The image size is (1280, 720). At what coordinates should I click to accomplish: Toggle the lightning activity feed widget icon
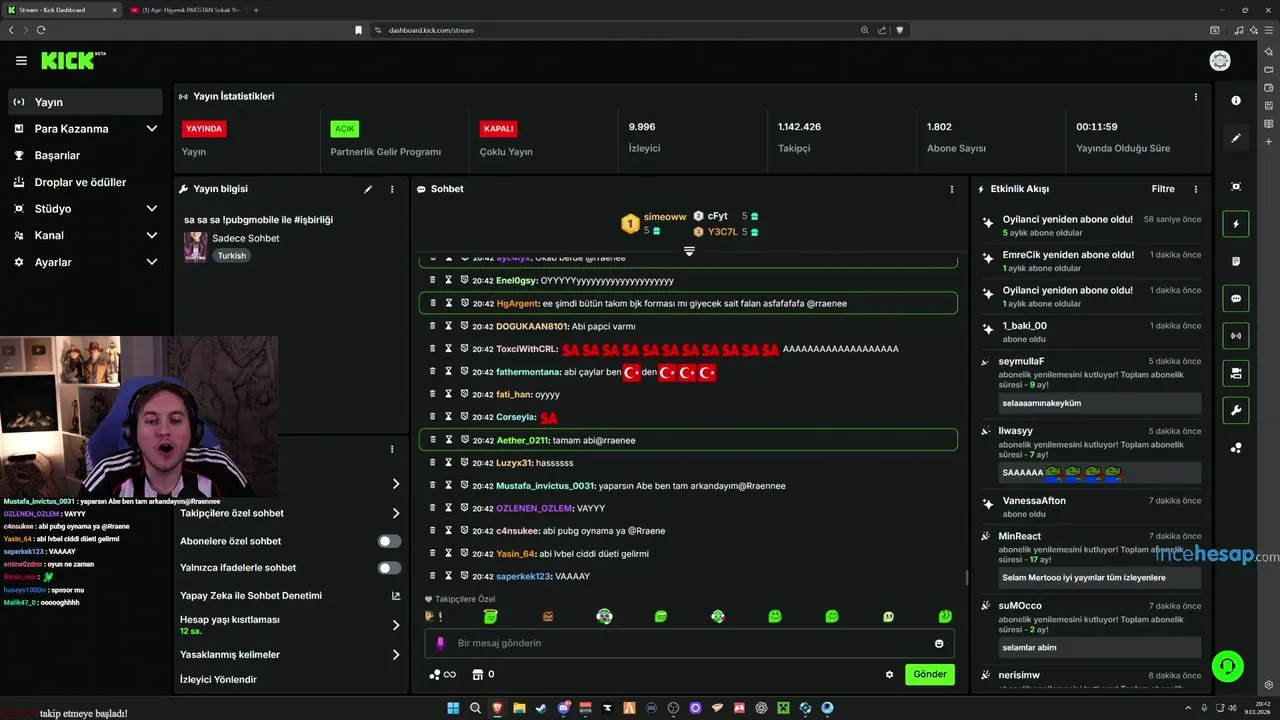(x=1236, y=224)
